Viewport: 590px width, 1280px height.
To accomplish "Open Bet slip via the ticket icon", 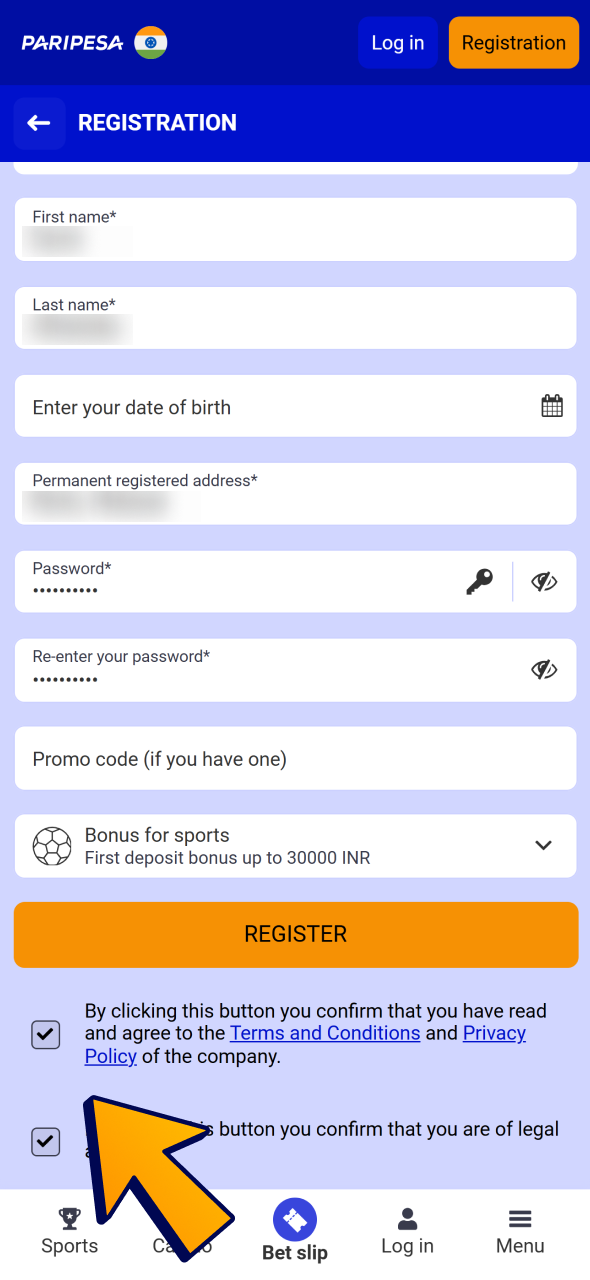I will pos(294,1220).
